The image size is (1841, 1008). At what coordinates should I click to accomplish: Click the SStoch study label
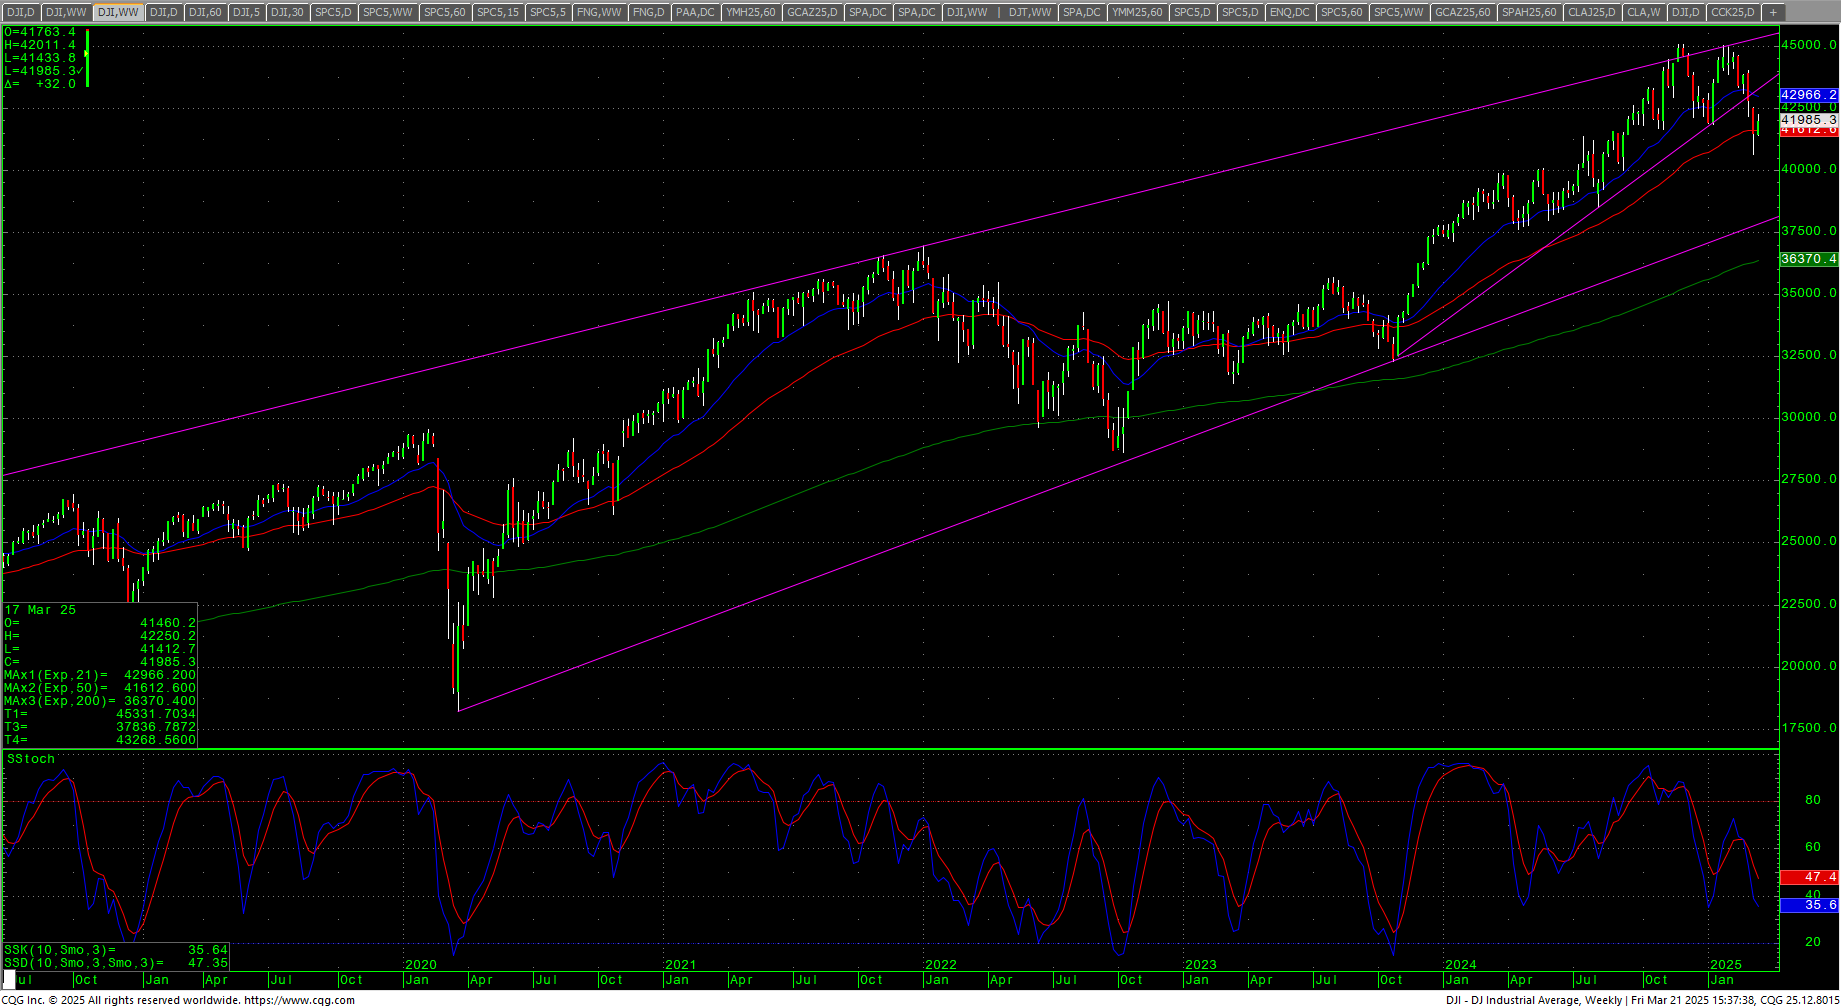[31, 759]
